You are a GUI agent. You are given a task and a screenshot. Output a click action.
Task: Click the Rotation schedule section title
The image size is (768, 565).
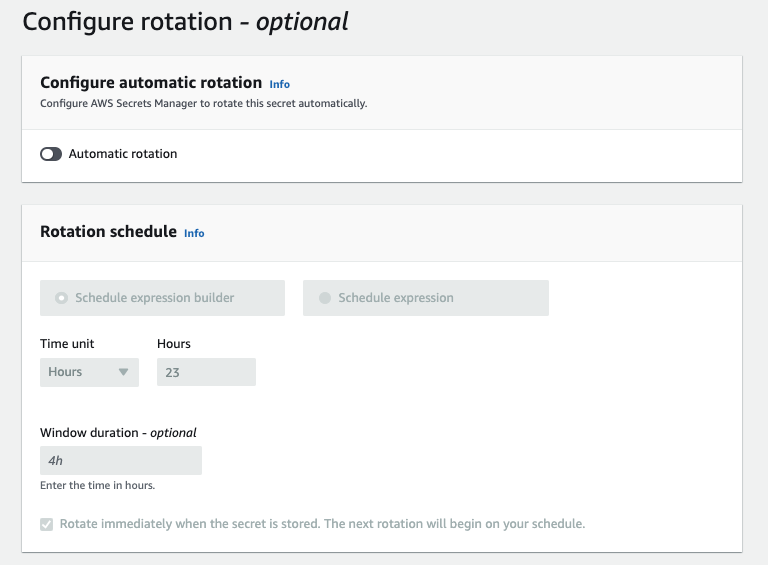click(x=107, y=232)
